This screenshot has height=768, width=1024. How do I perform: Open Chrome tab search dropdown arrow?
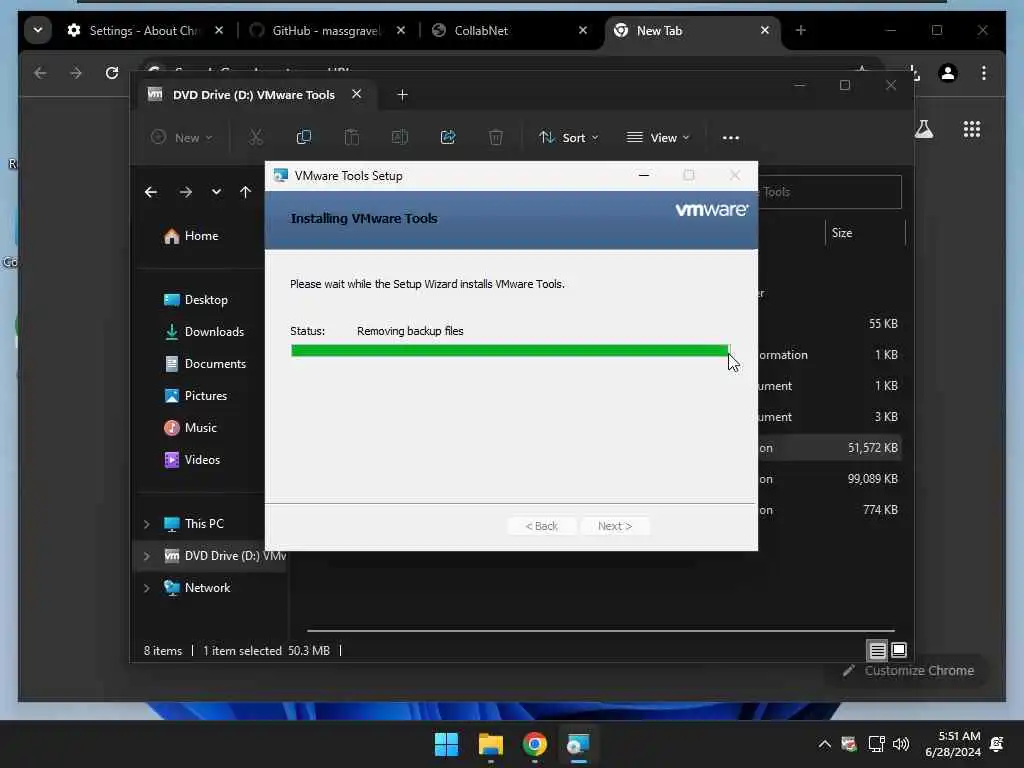(x=38, y=30)
